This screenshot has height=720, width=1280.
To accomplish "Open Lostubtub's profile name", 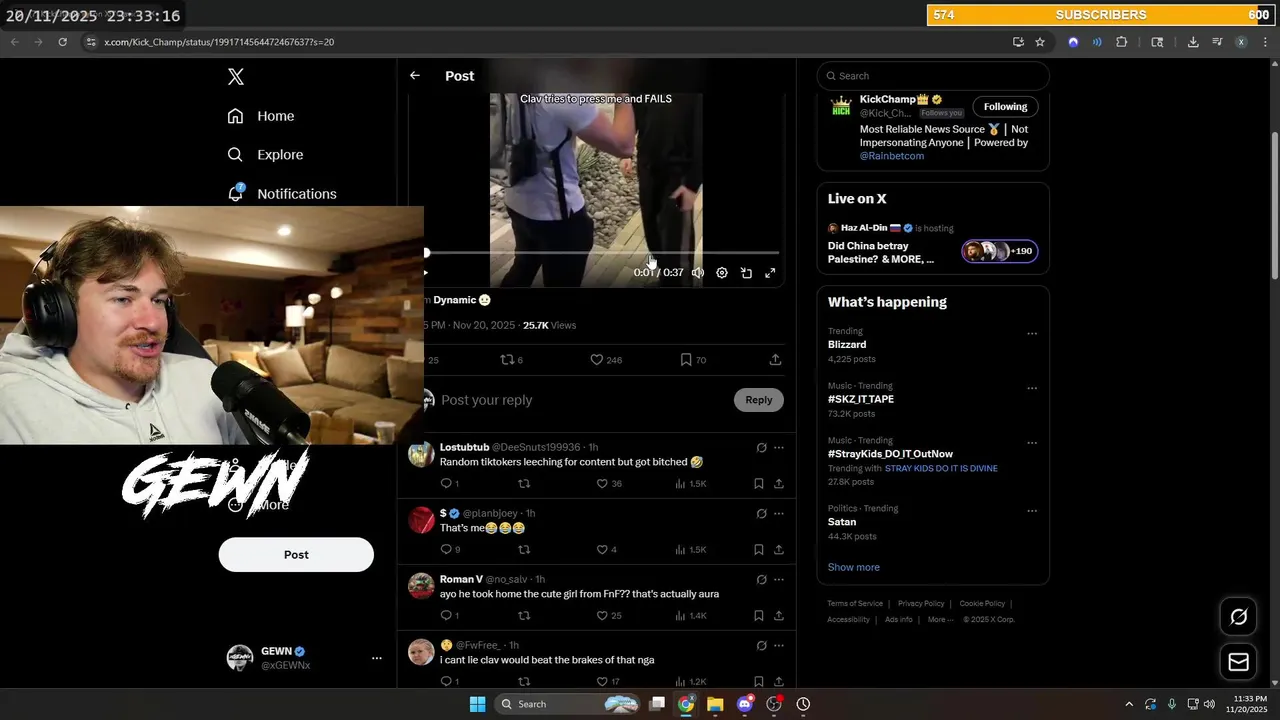I will click(x=464, y=448).
